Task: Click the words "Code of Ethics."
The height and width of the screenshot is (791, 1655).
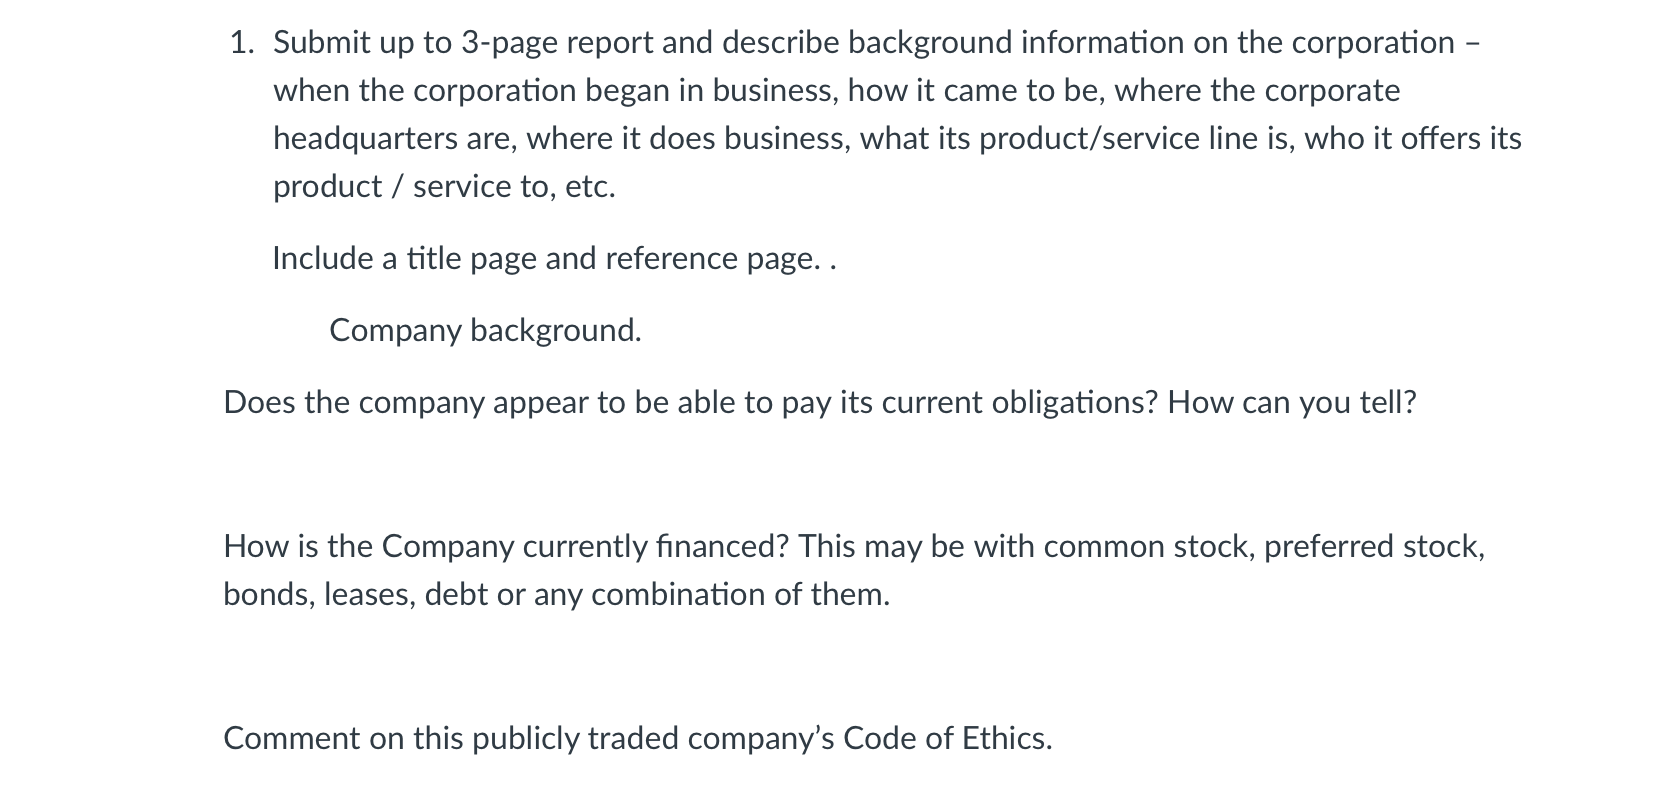Action: 948,739
